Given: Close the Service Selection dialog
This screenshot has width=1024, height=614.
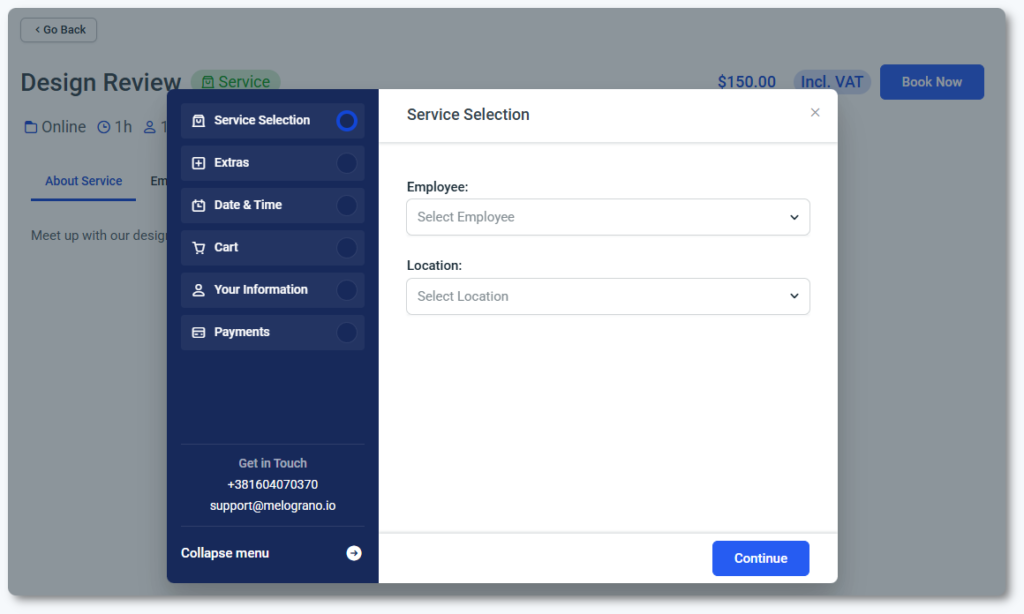Looking at the screenshot, I should pyautogui.click(x=815, y=113).
